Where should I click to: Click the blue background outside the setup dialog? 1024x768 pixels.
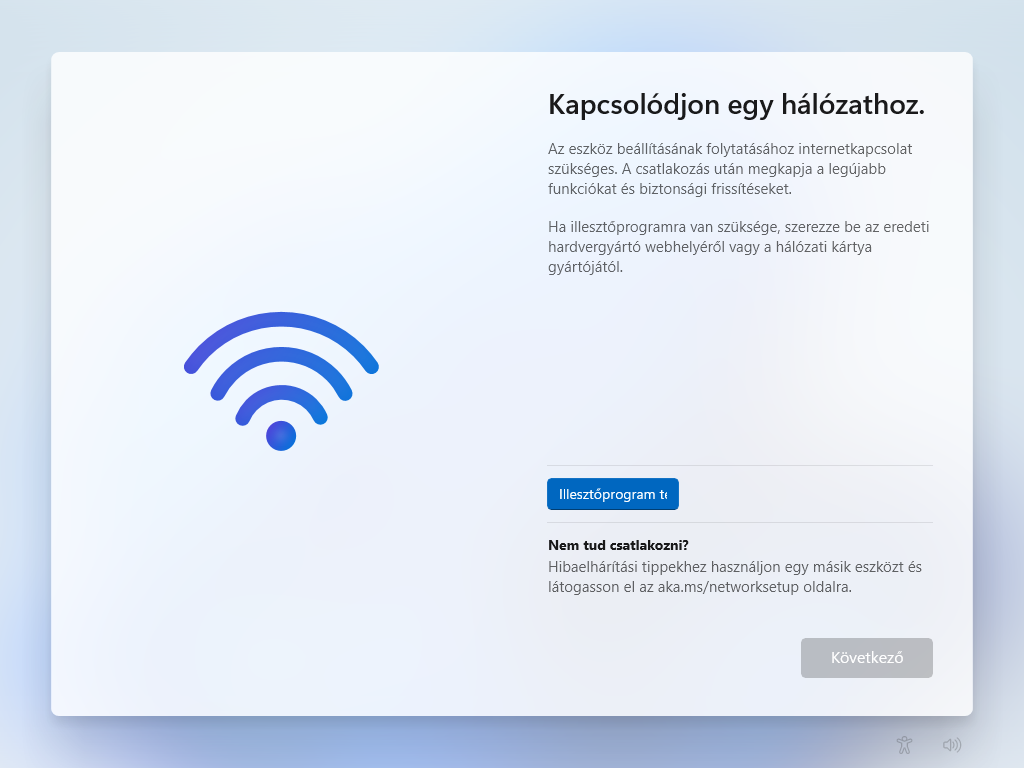pos(25,392)
